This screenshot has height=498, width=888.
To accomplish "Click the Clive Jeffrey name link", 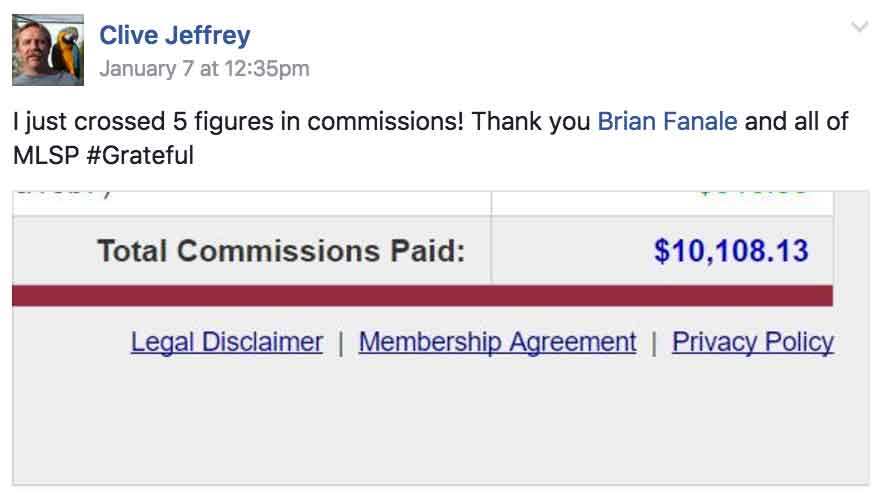I will [x=174, y=35].
